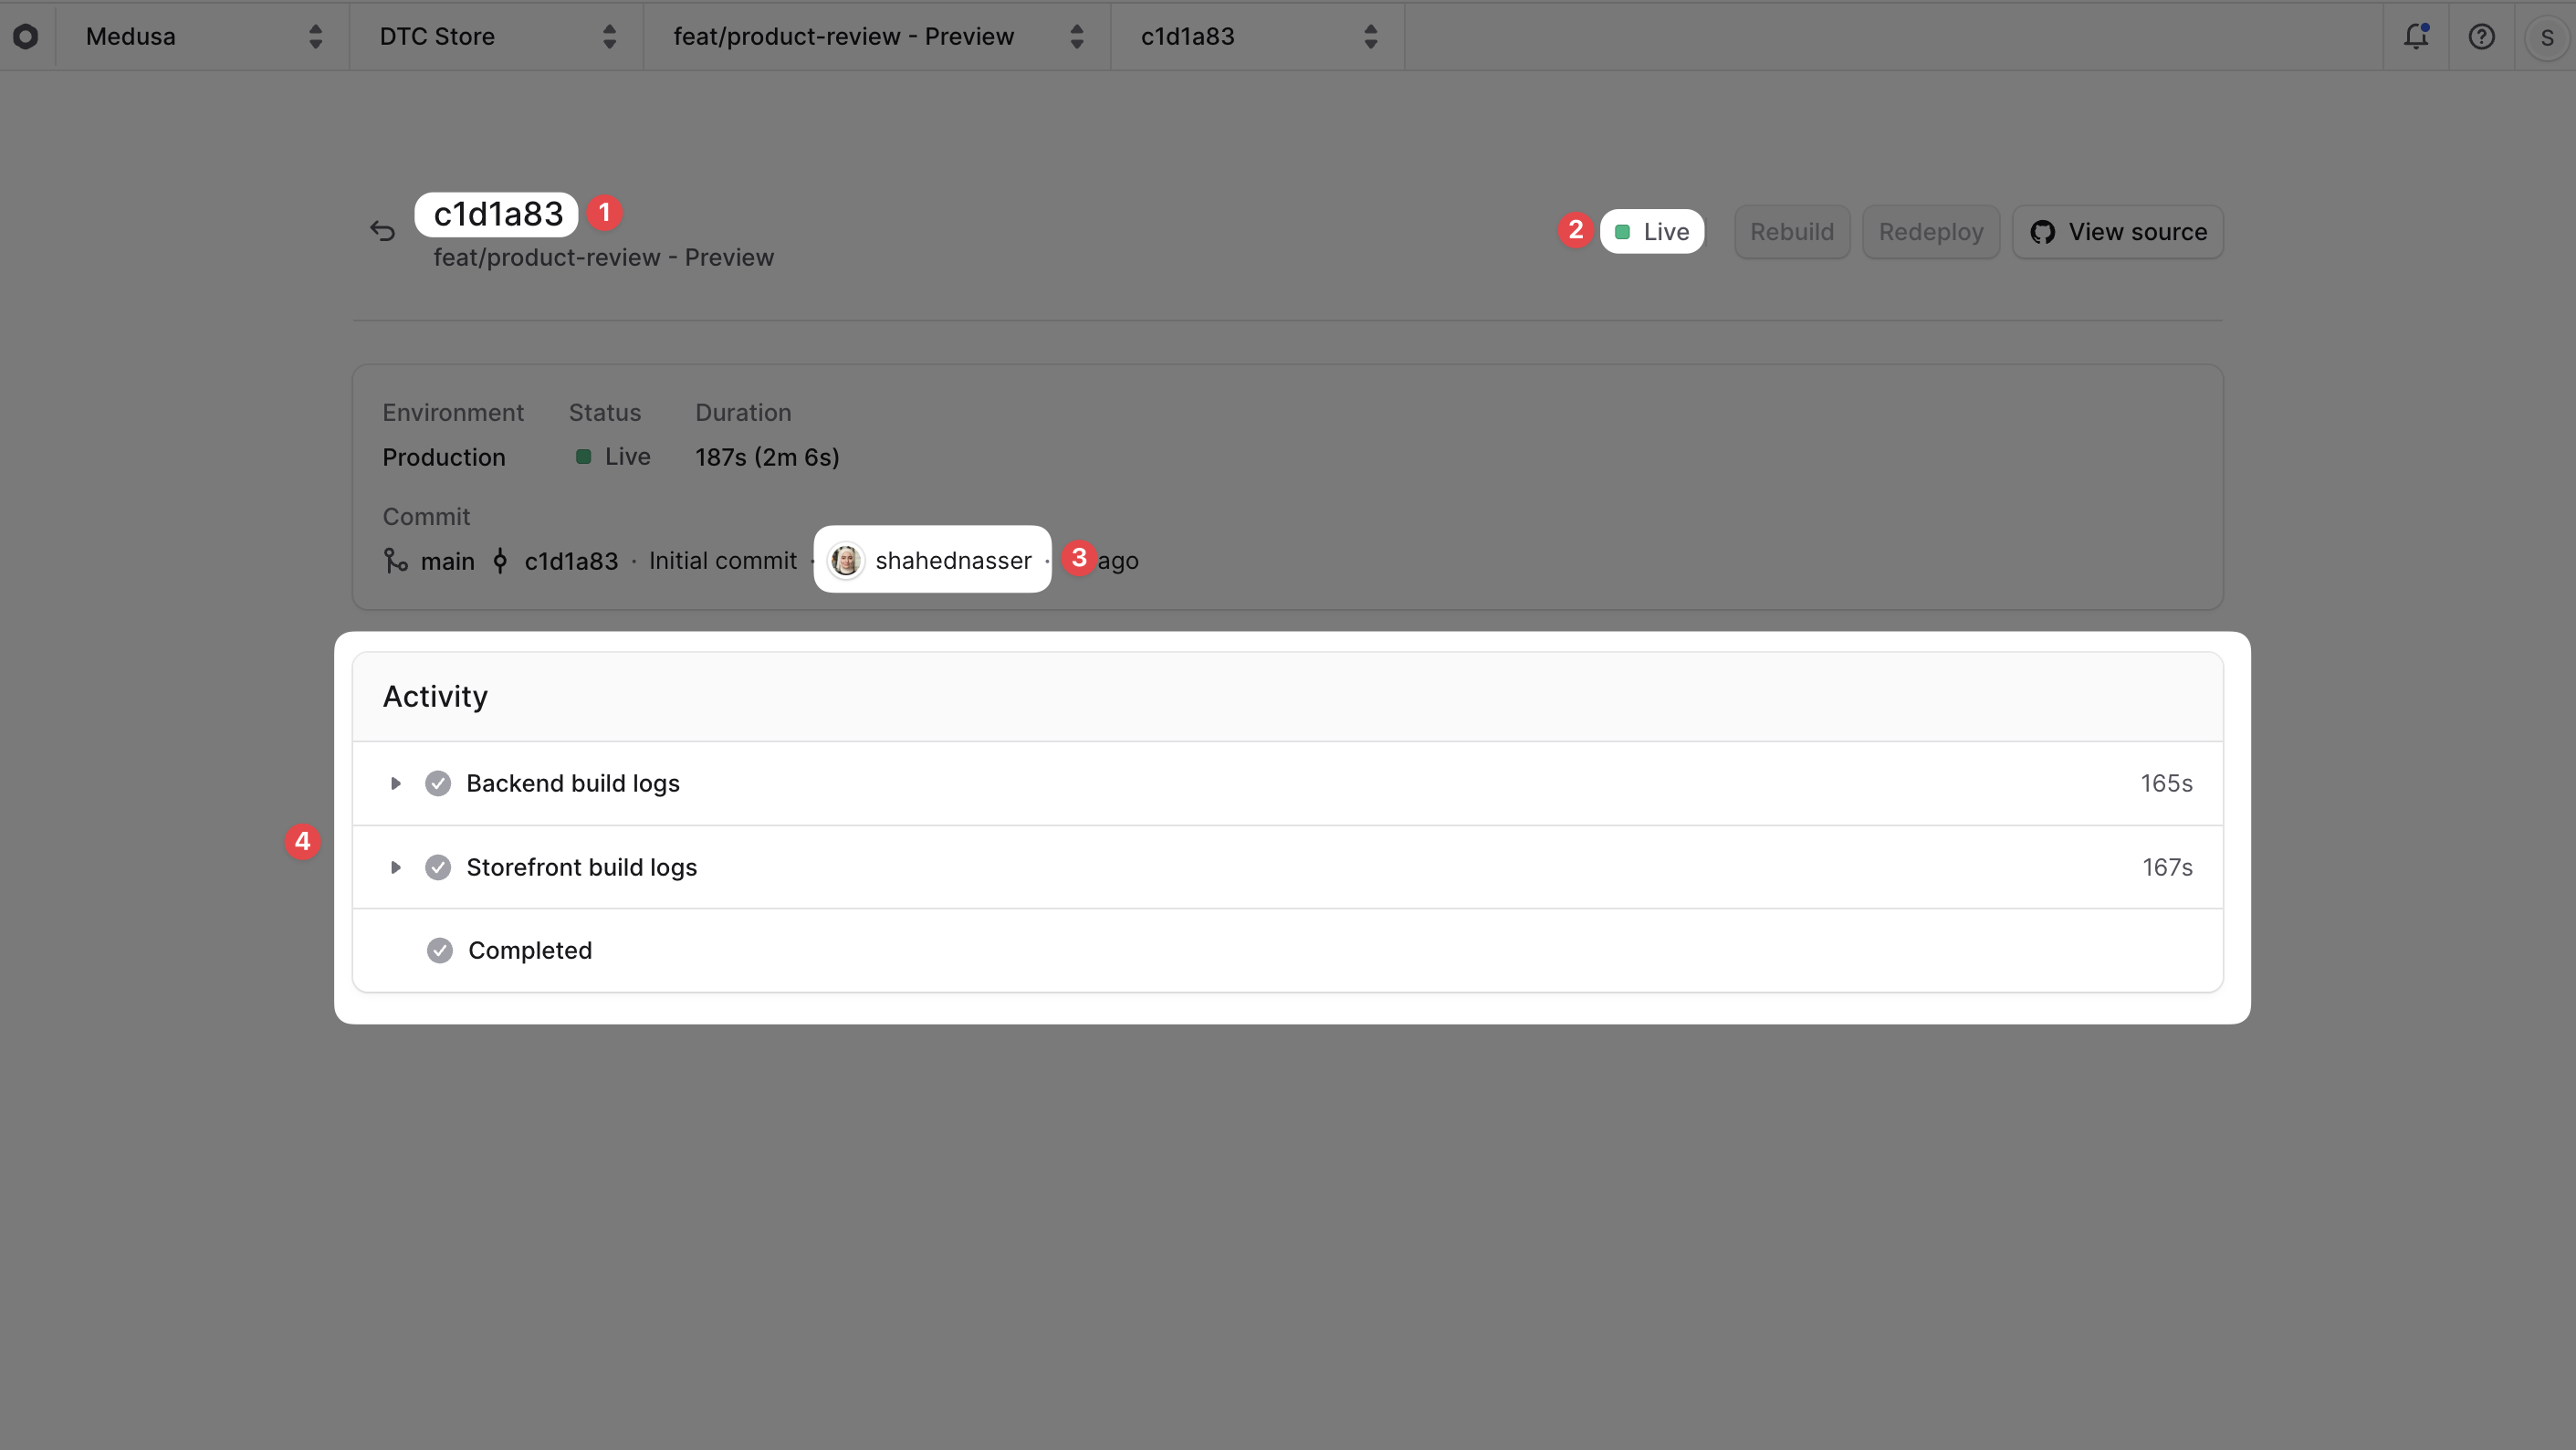This screenshot has width=2576, height=1450.
Task: Open the notifications bell
Action: (x=2416, y=36)
